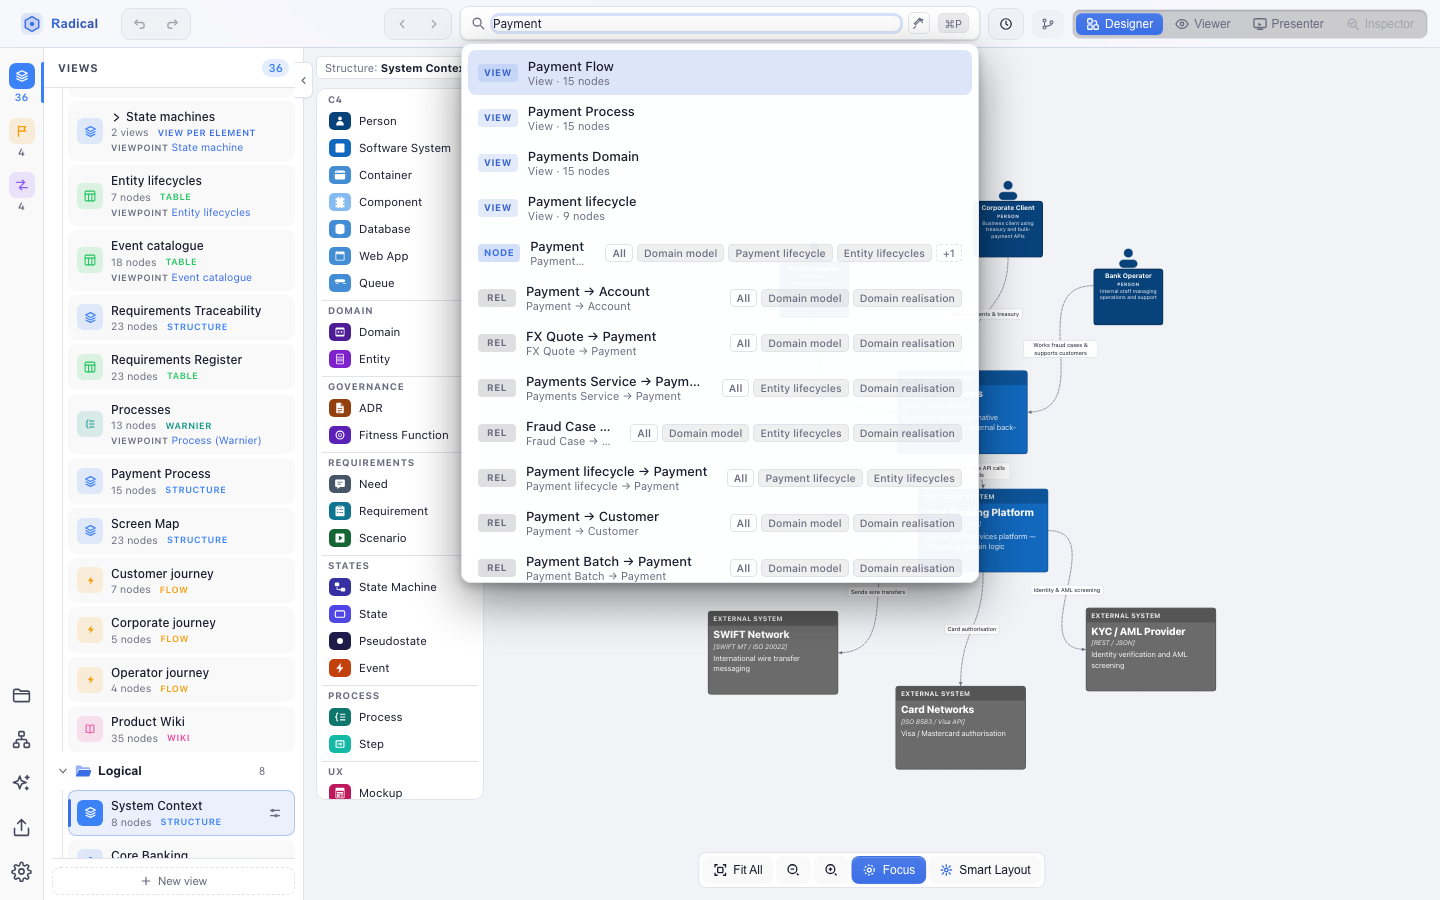Click the zoom out magnifier icon
Screen dimensions: 1440x900
coord(793,870)
